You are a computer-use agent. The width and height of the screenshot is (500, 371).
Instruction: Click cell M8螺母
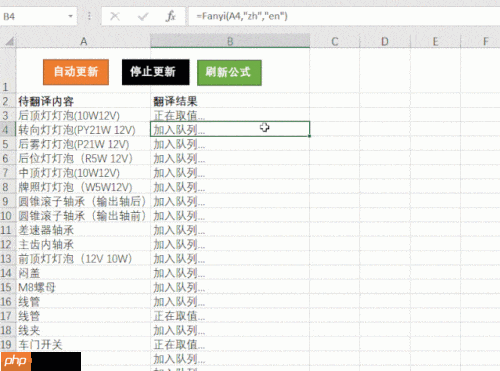click(83, 287)
